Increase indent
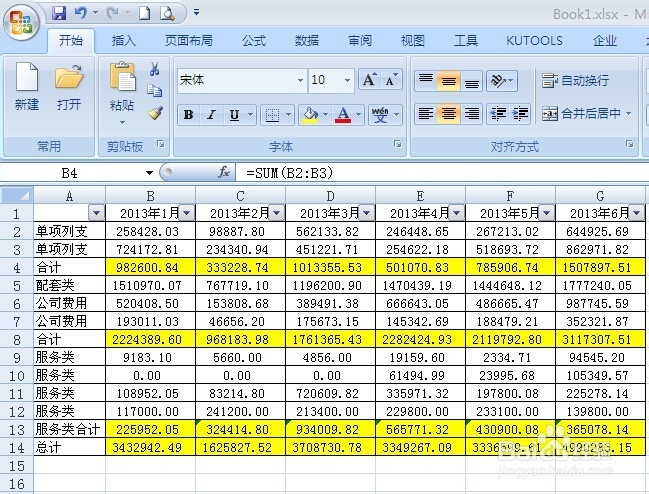The image size is (649, 494). pyautogui.click(x=520, y=113)
